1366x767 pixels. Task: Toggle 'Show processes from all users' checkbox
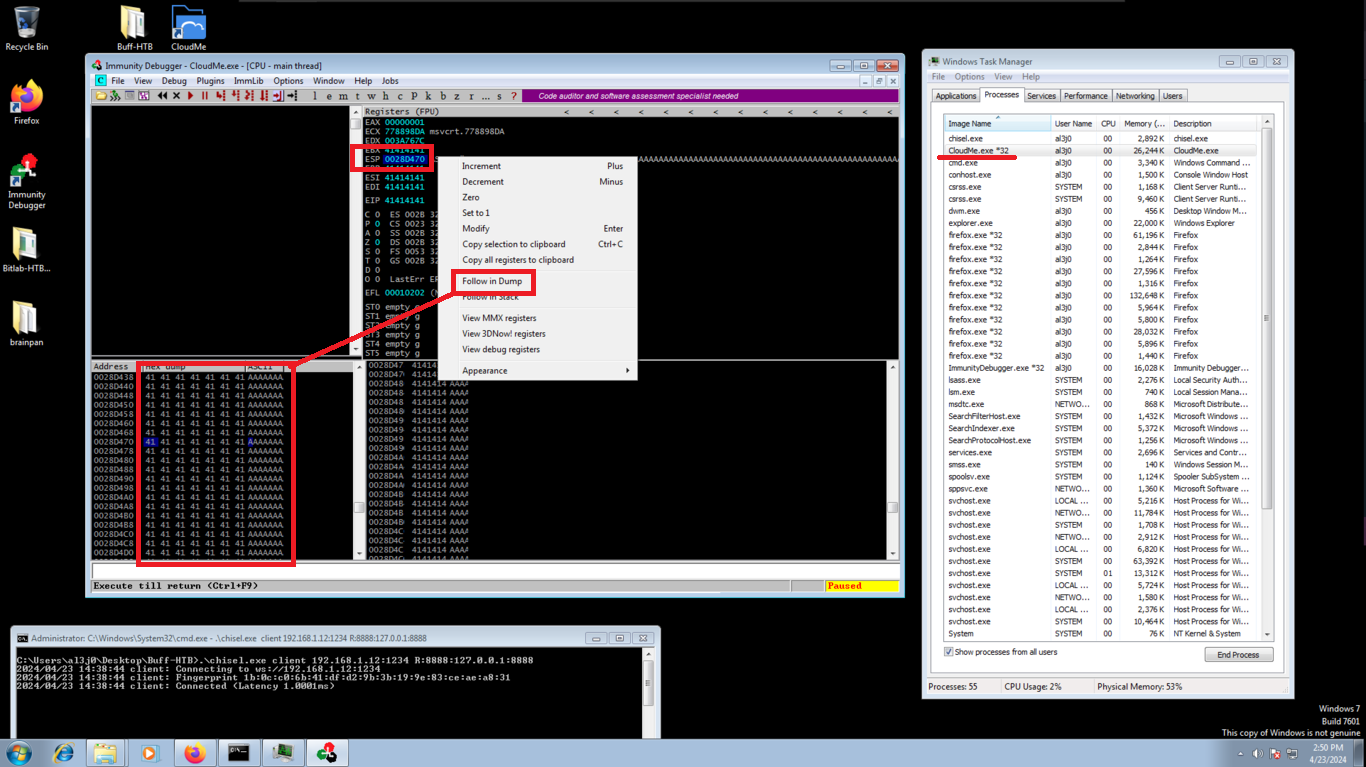point(949,652)
